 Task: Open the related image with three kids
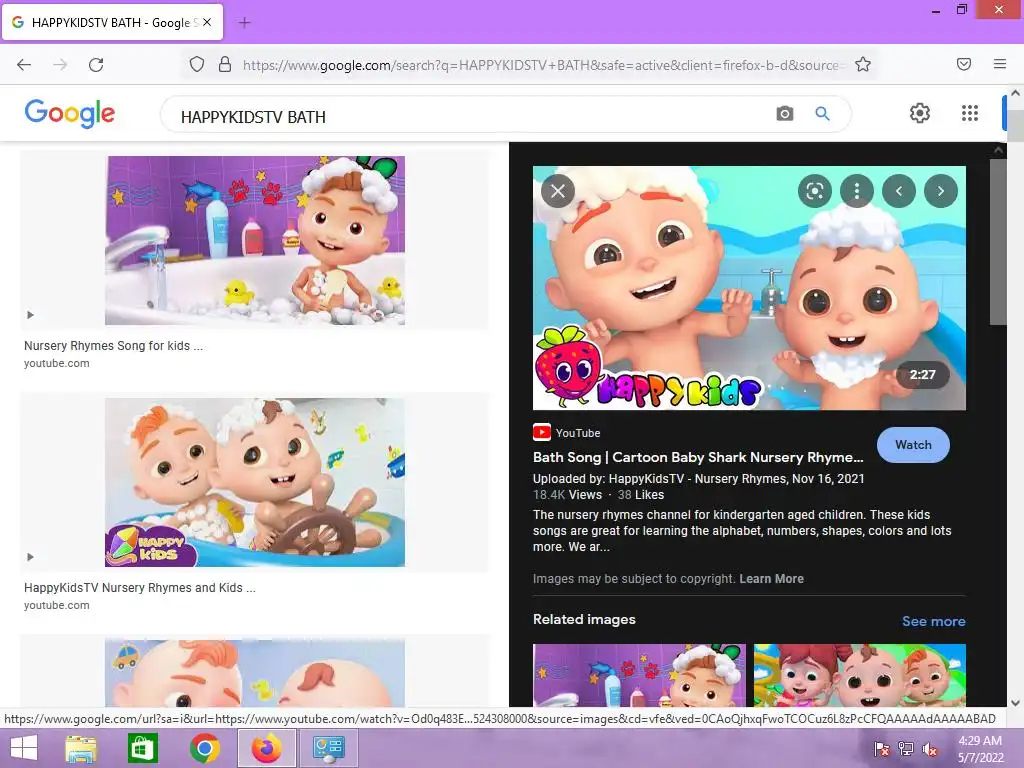tap(859, 675)
